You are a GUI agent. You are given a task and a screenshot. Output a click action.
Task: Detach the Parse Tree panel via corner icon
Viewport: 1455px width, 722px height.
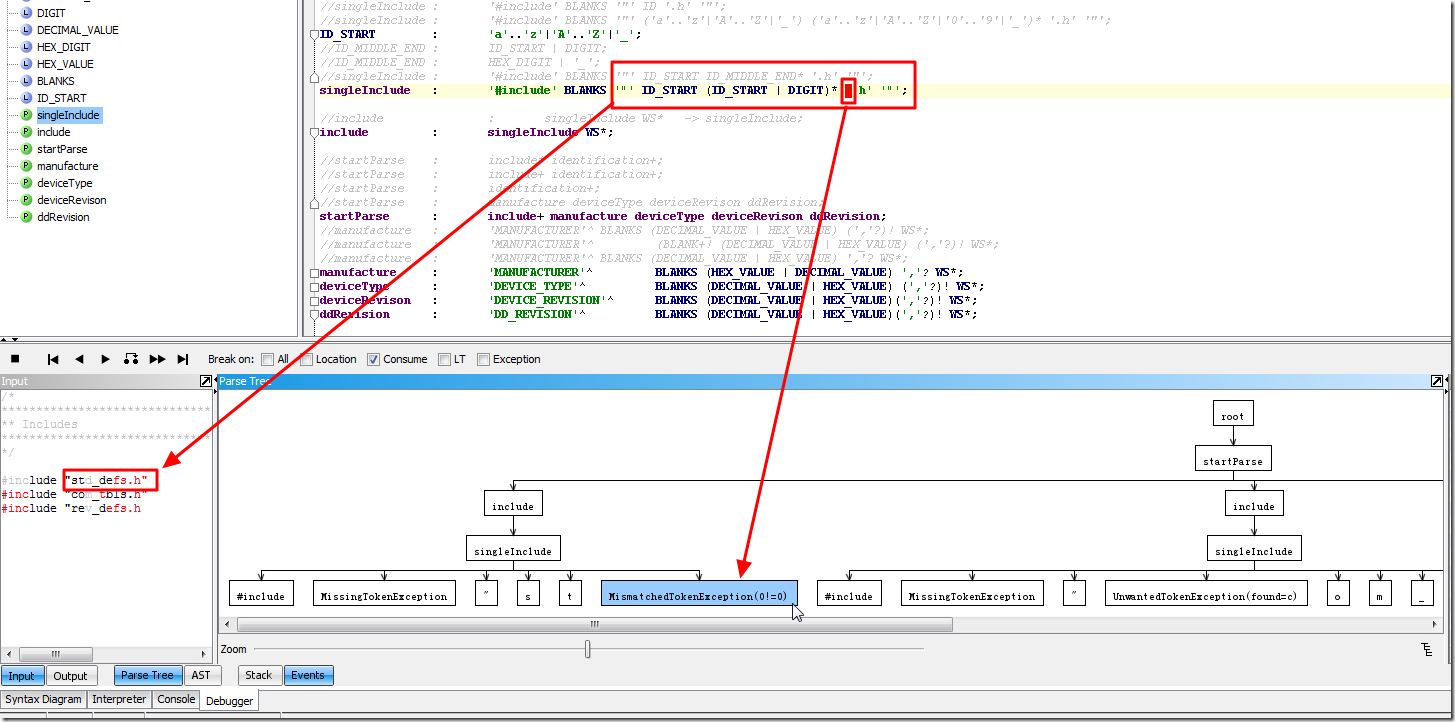click(1437, 381)
